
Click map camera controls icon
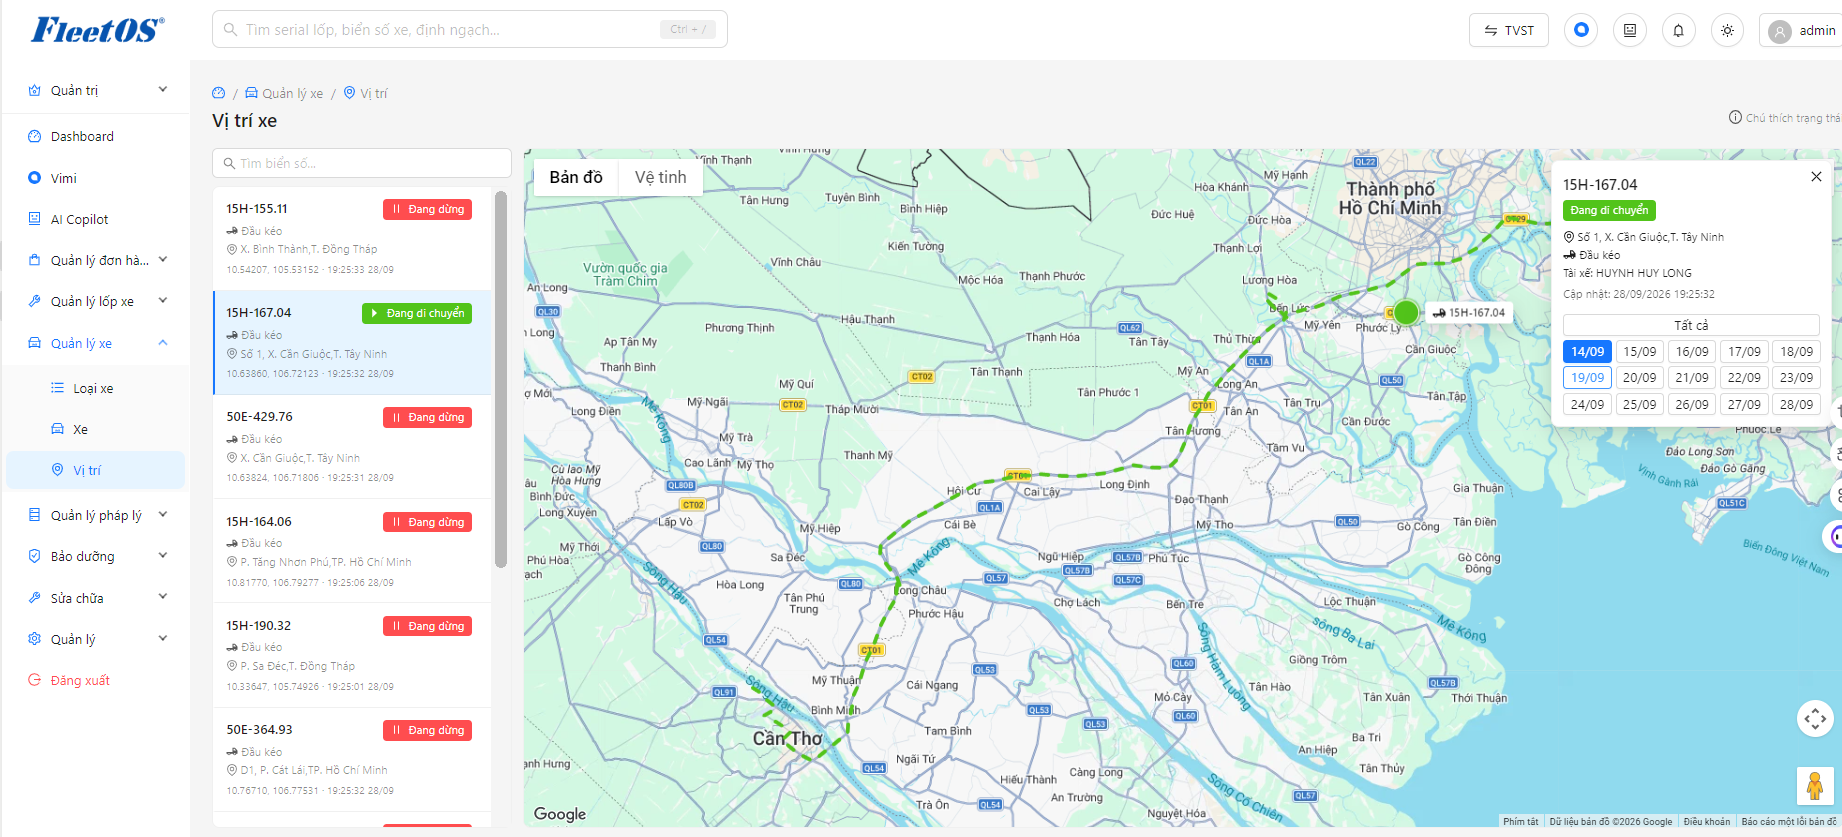pyautogui.click(x=1815, y=718)
